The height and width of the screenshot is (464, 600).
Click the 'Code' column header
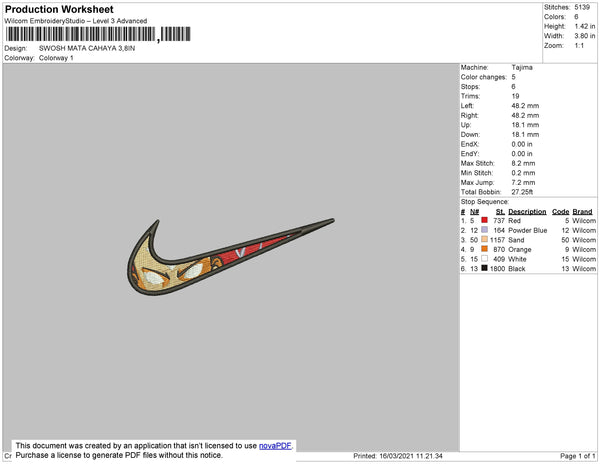point(561,212)
